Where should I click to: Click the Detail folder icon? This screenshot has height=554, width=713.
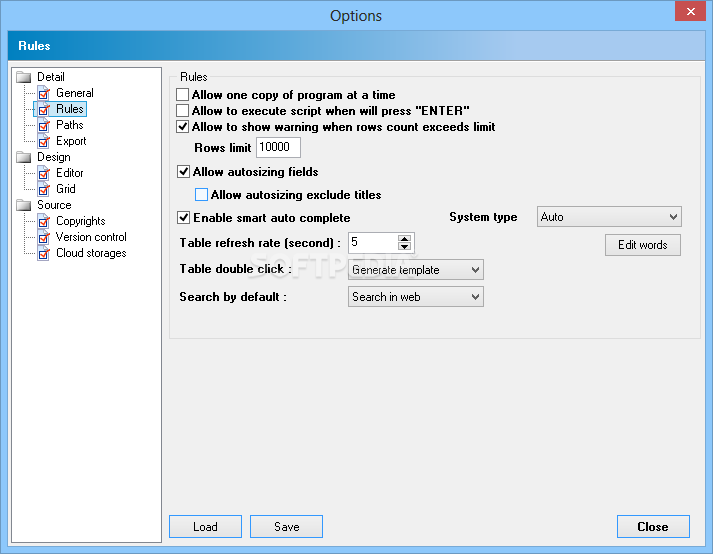[x=24, y=77]
